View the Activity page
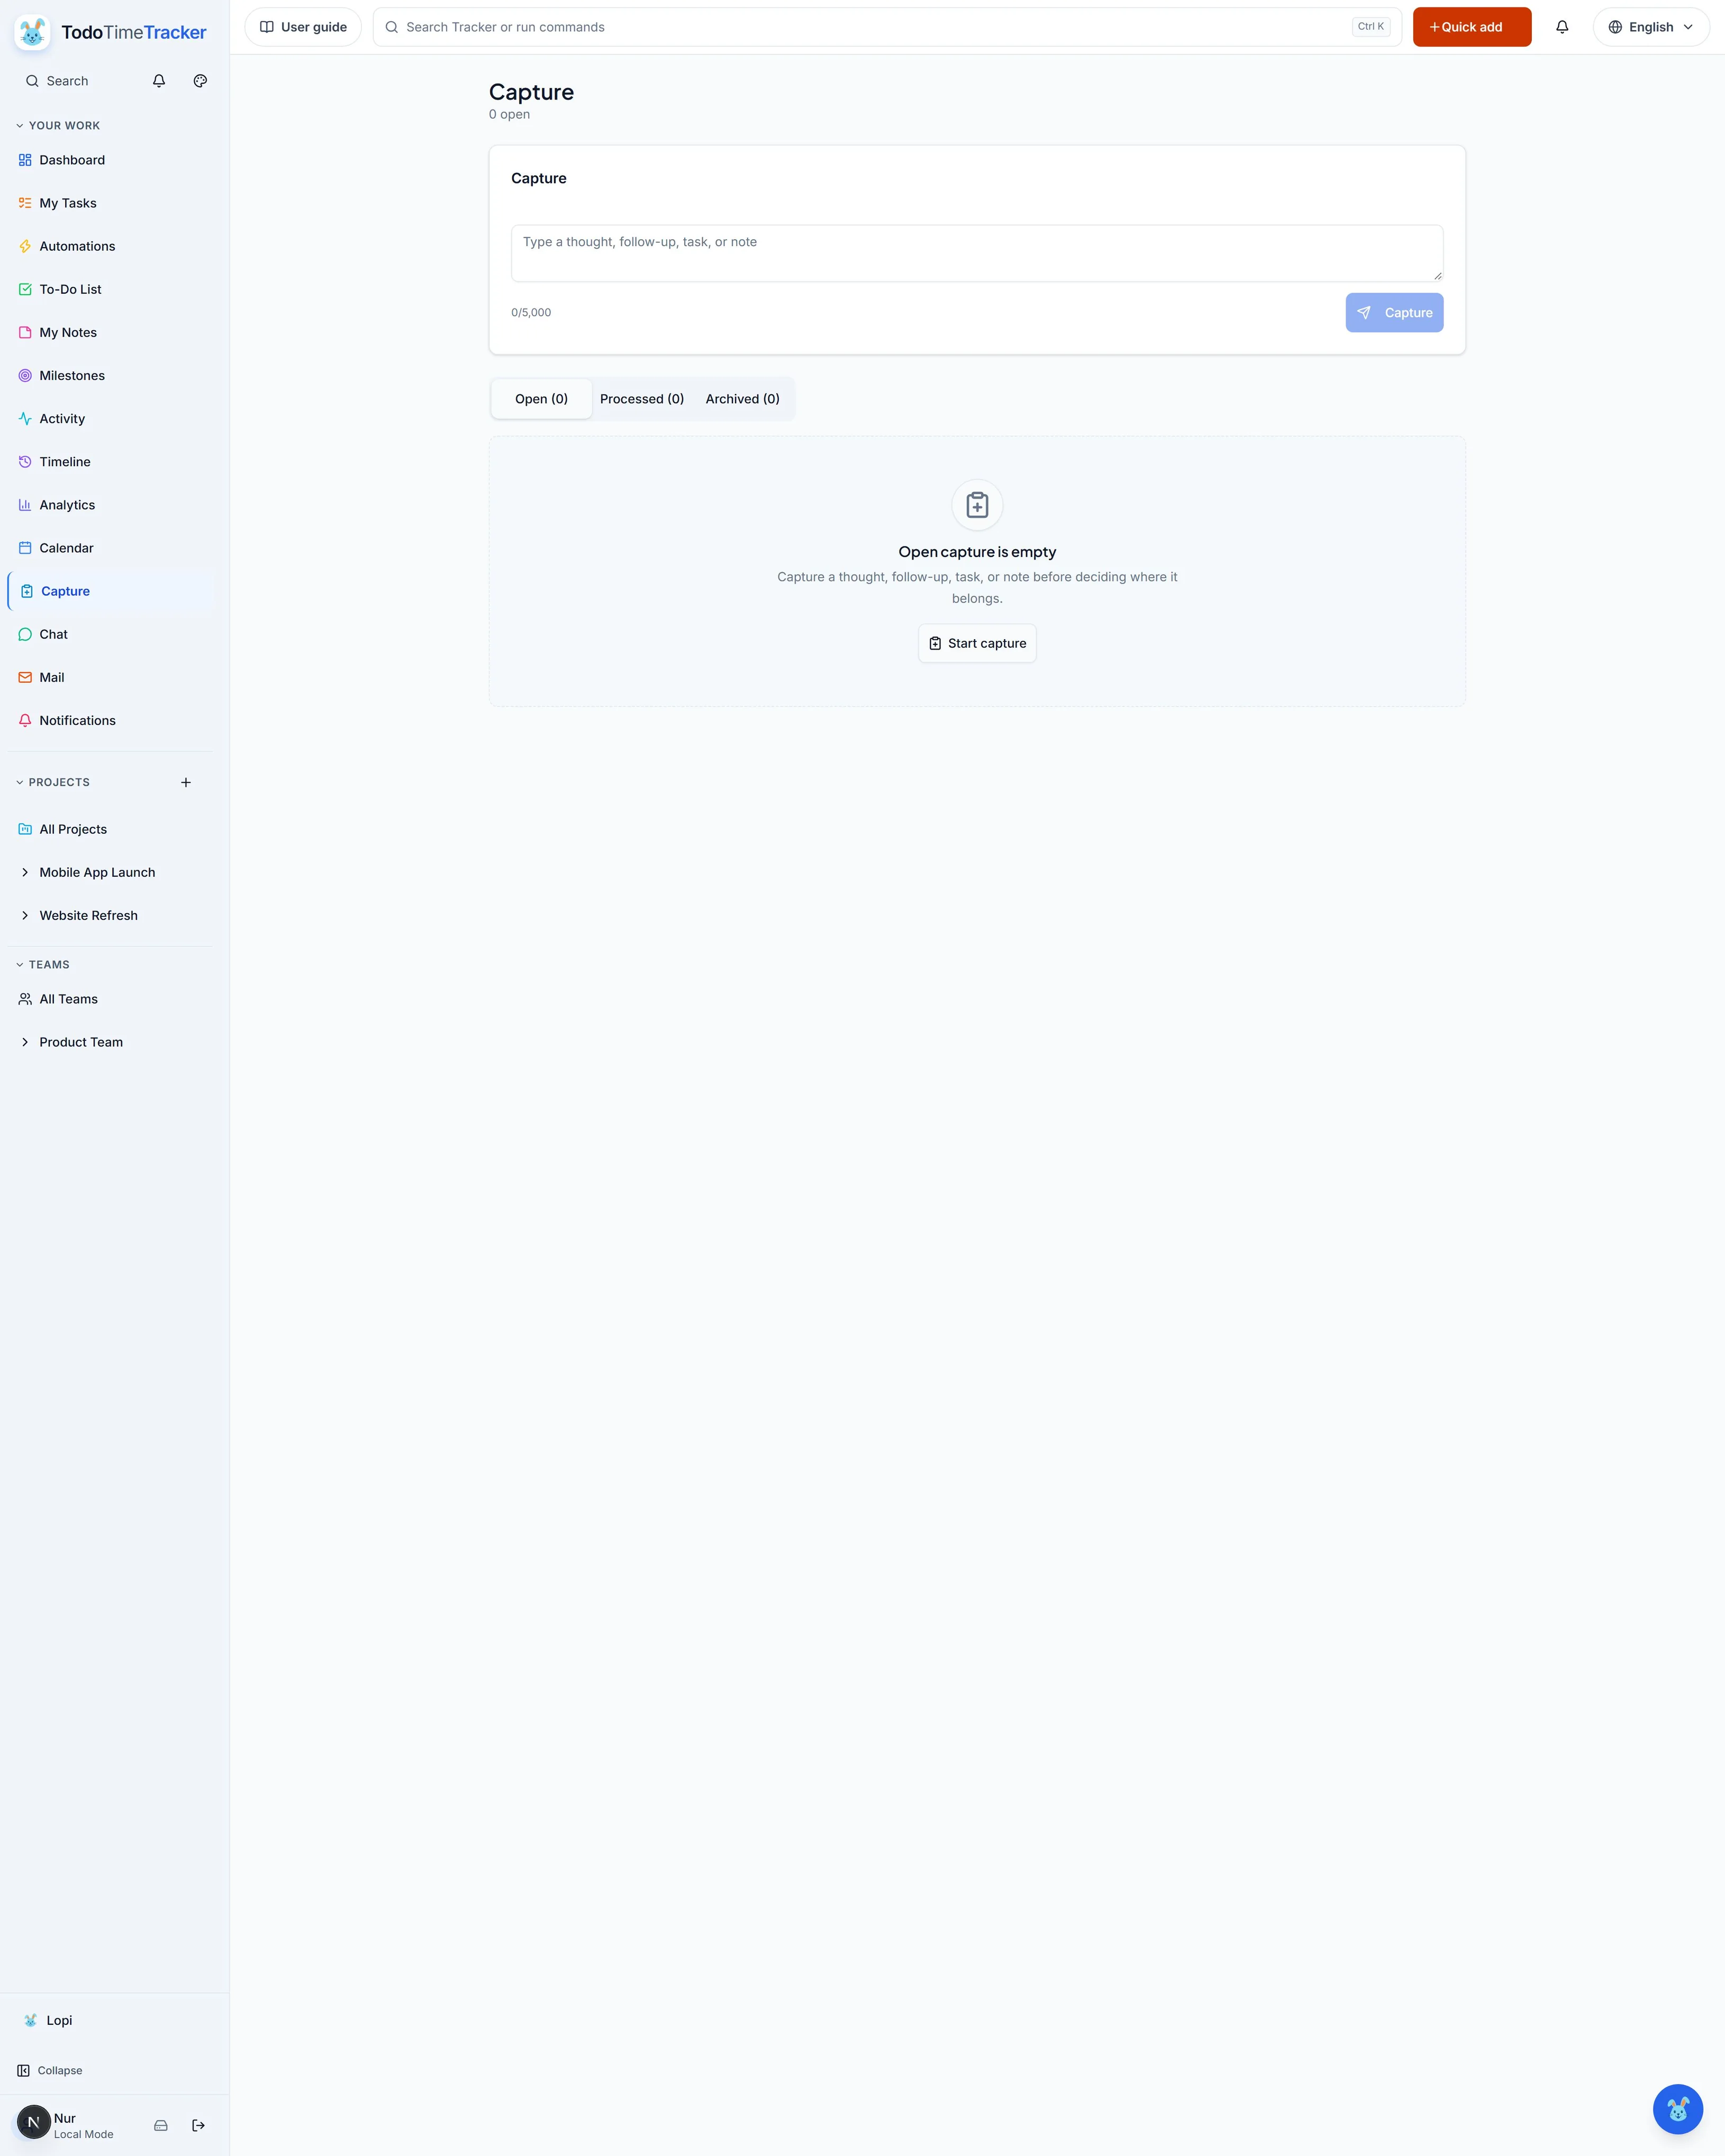 pyautogui.click(x=111, y=418)
